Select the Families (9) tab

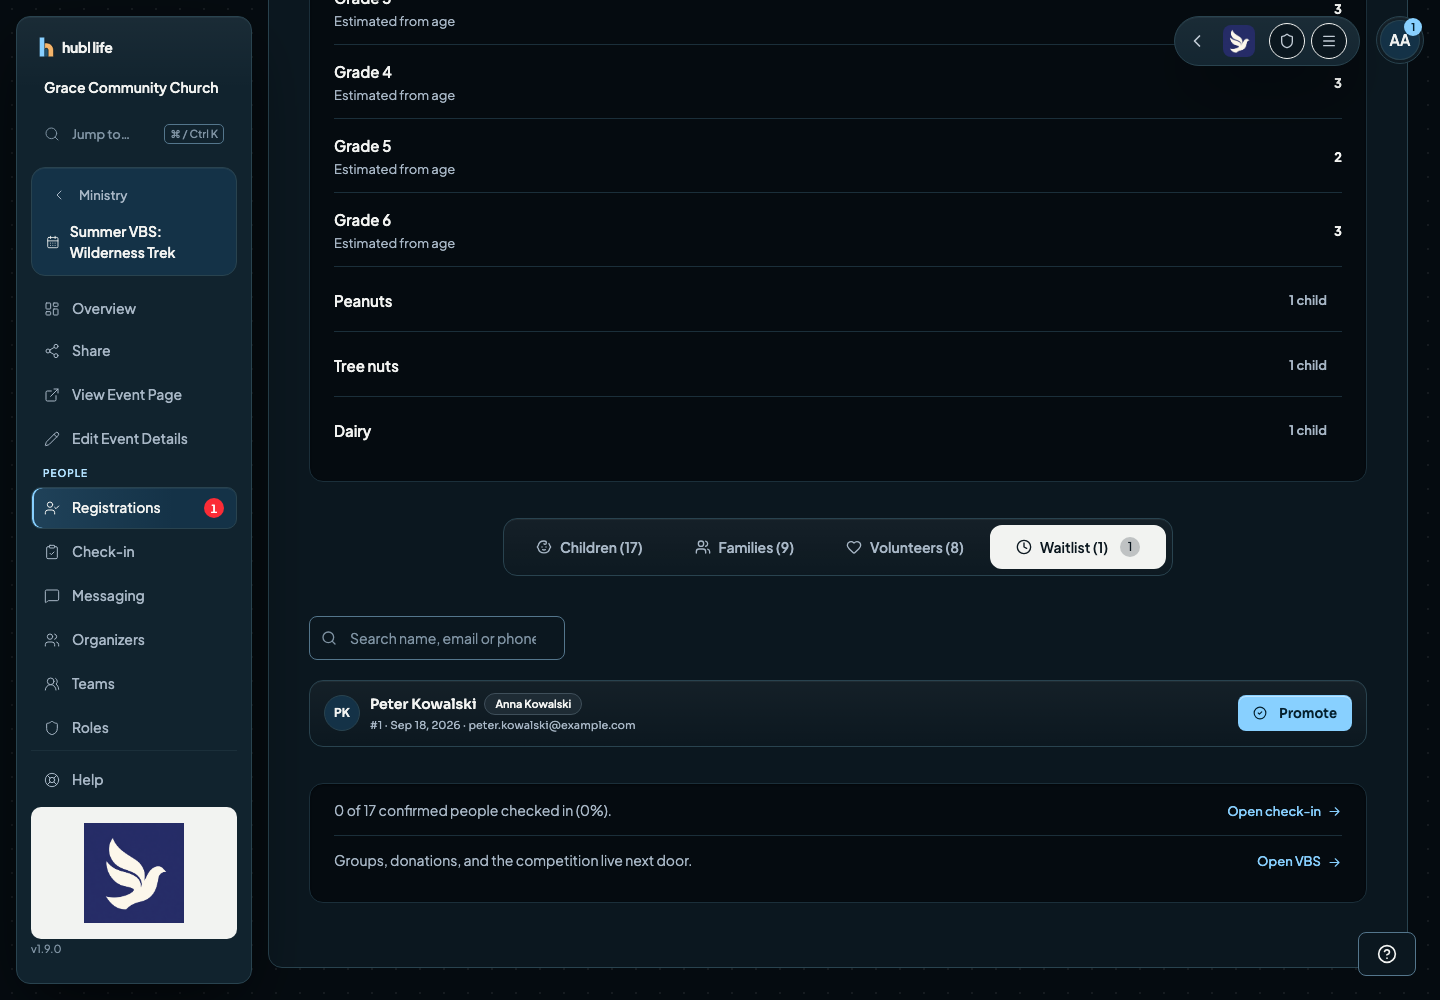(x=745, y=548)
